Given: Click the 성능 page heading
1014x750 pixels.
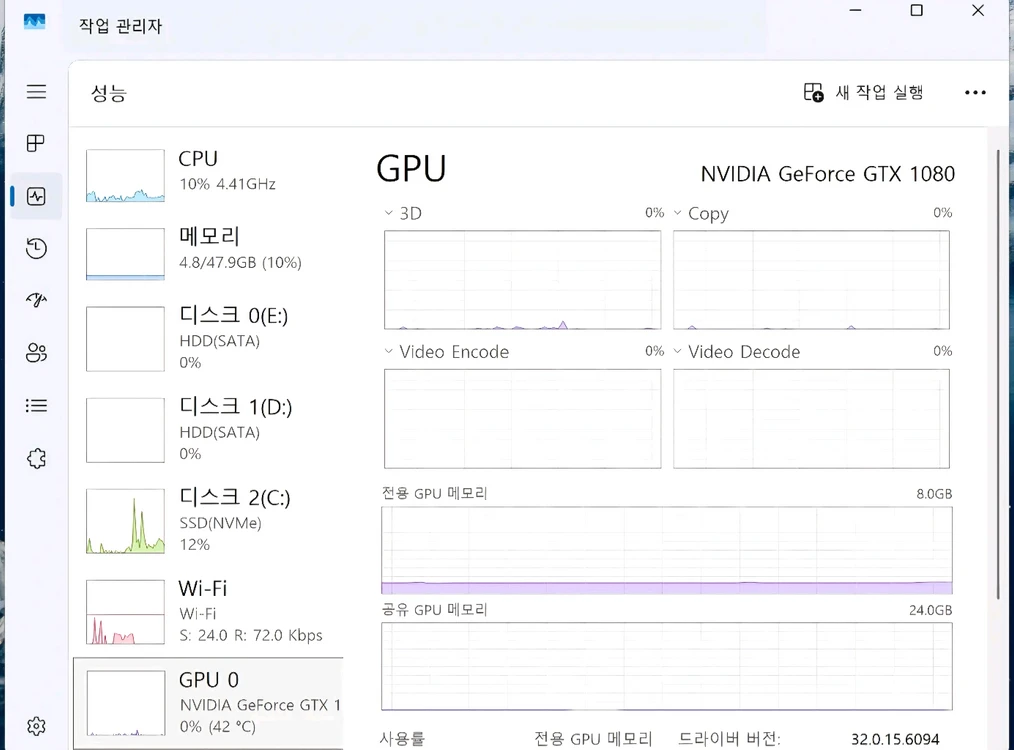Looking at the screenshot, I should pyautogui.click(x=109, y=93).
